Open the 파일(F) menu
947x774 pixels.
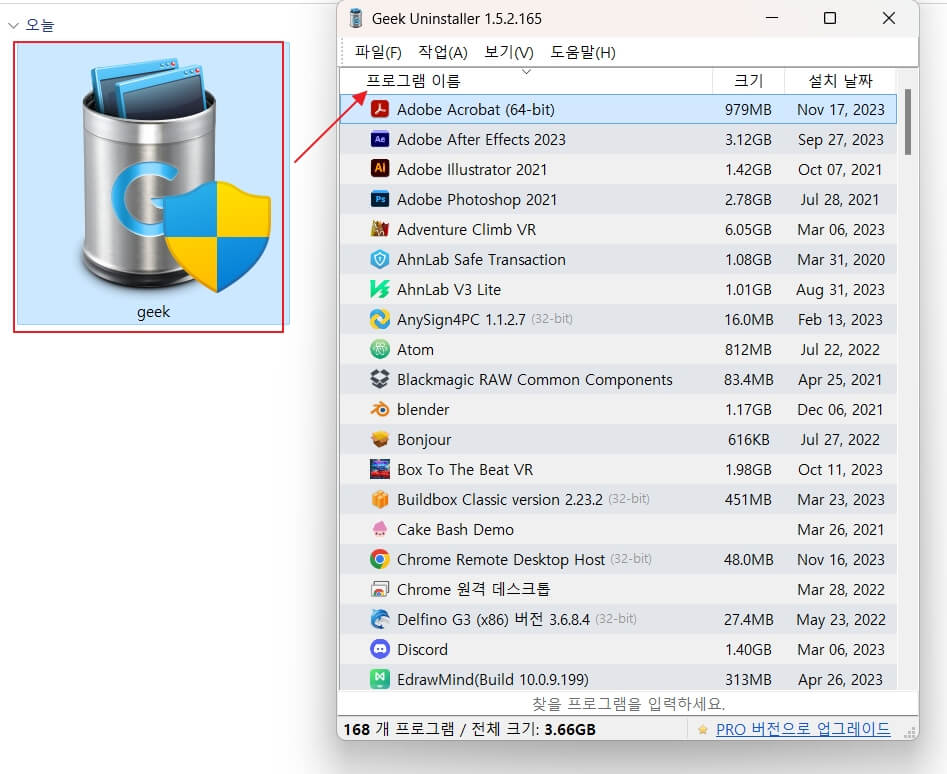click(x=378, y=51)
